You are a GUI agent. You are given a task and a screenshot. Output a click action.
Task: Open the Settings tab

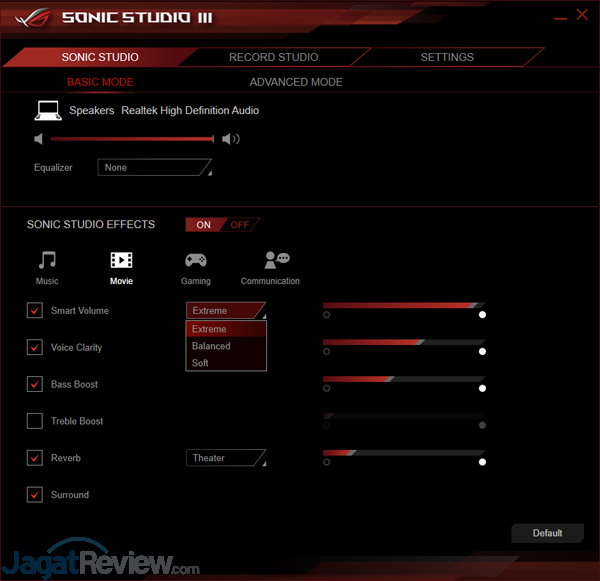[x=447, y=57]
